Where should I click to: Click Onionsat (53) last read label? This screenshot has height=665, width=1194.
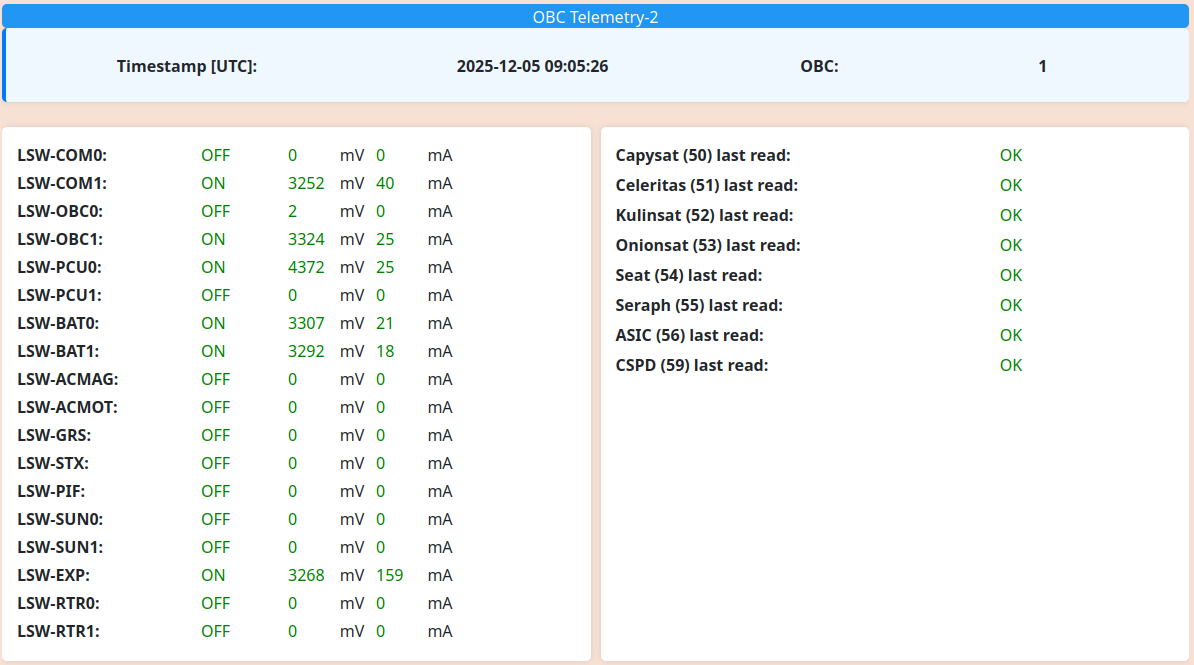pos(708,246)
